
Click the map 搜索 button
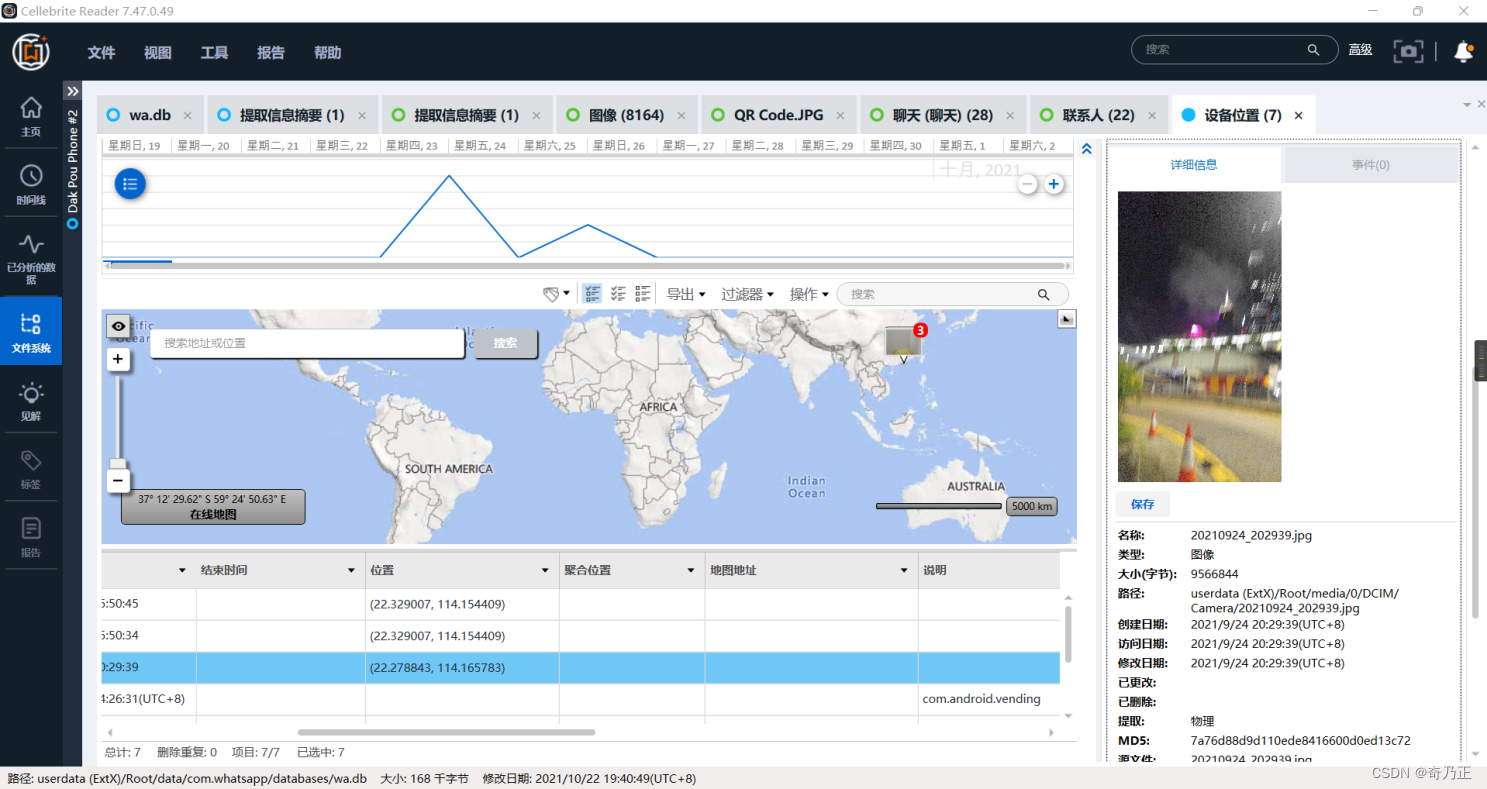pos(505,343)
